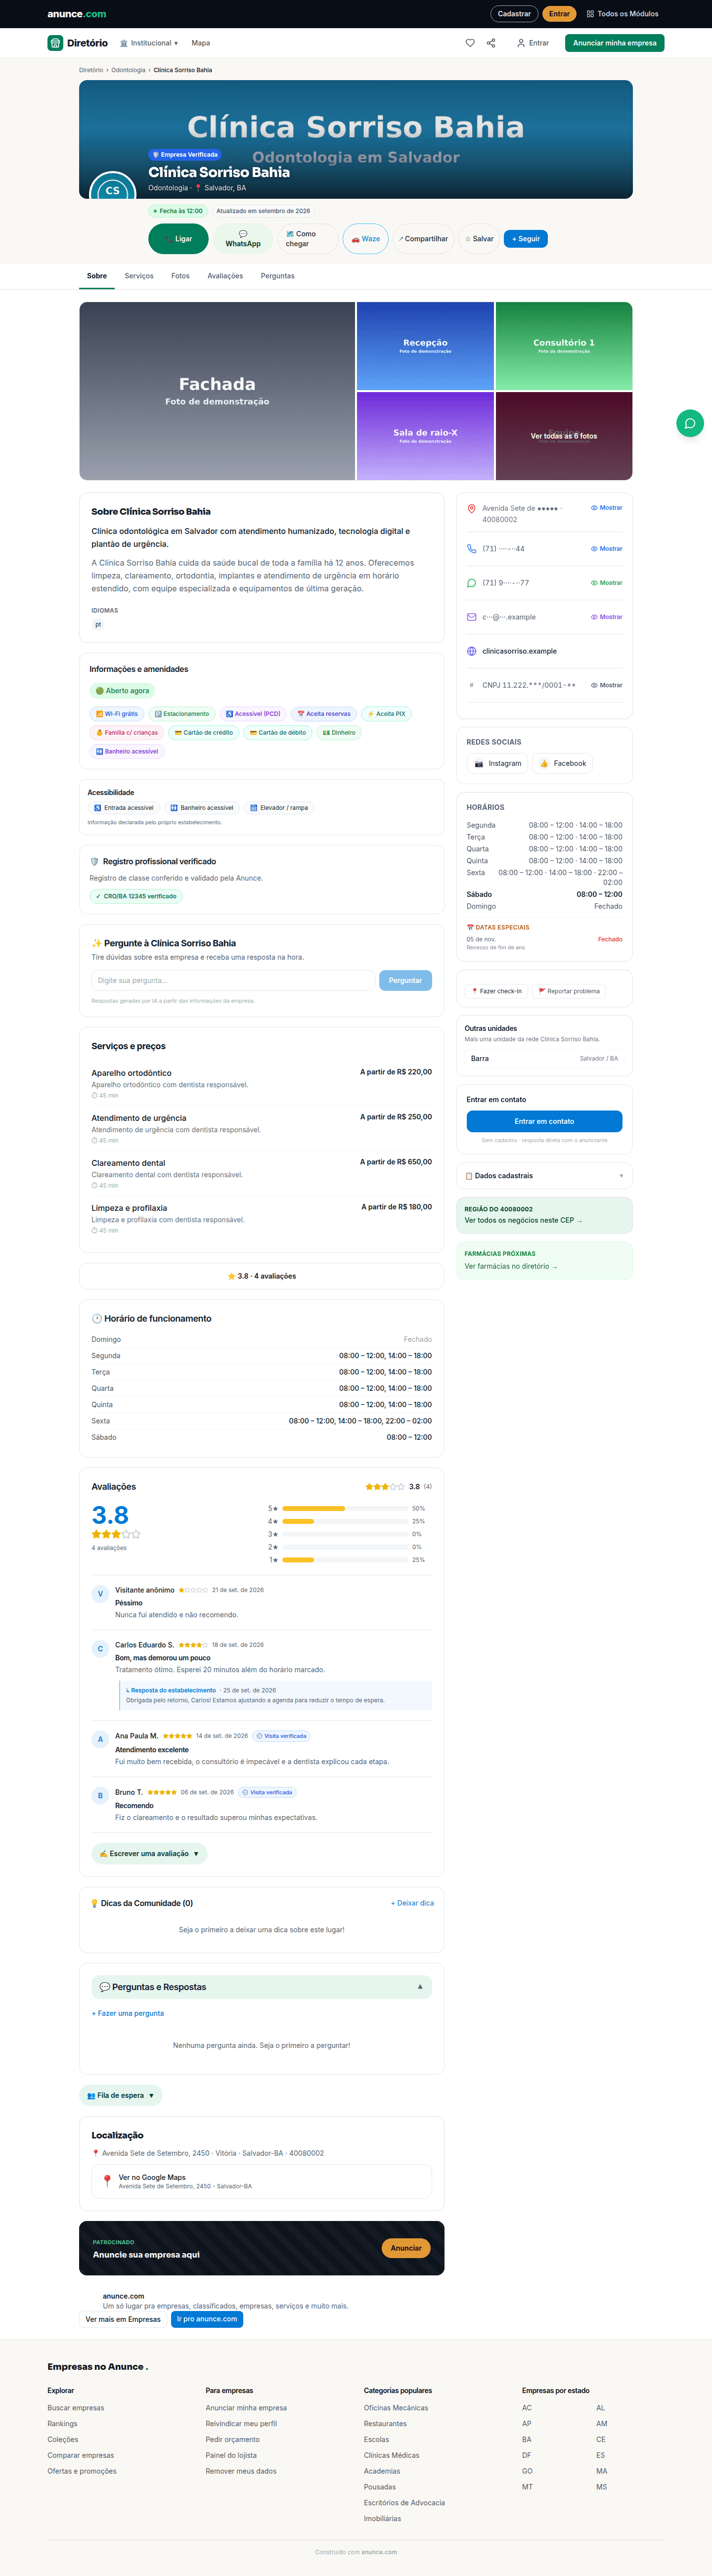Click the question input field

tap(233, 980)
